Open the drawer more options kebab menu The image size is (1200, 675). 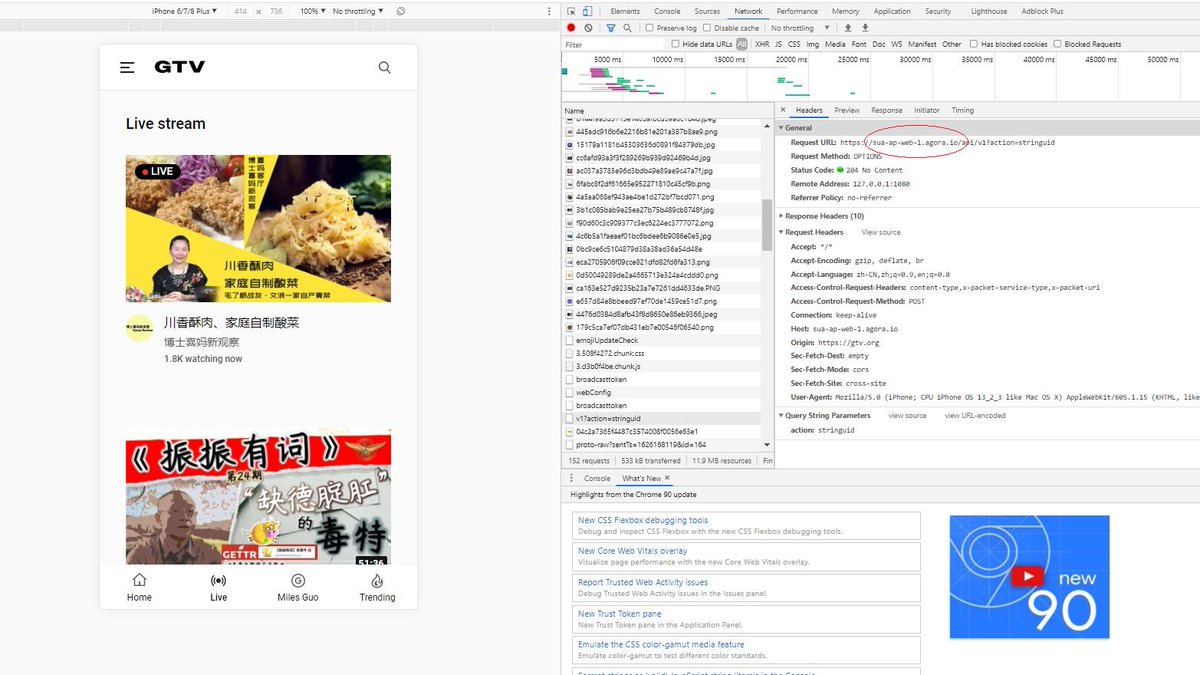point(572,478)
